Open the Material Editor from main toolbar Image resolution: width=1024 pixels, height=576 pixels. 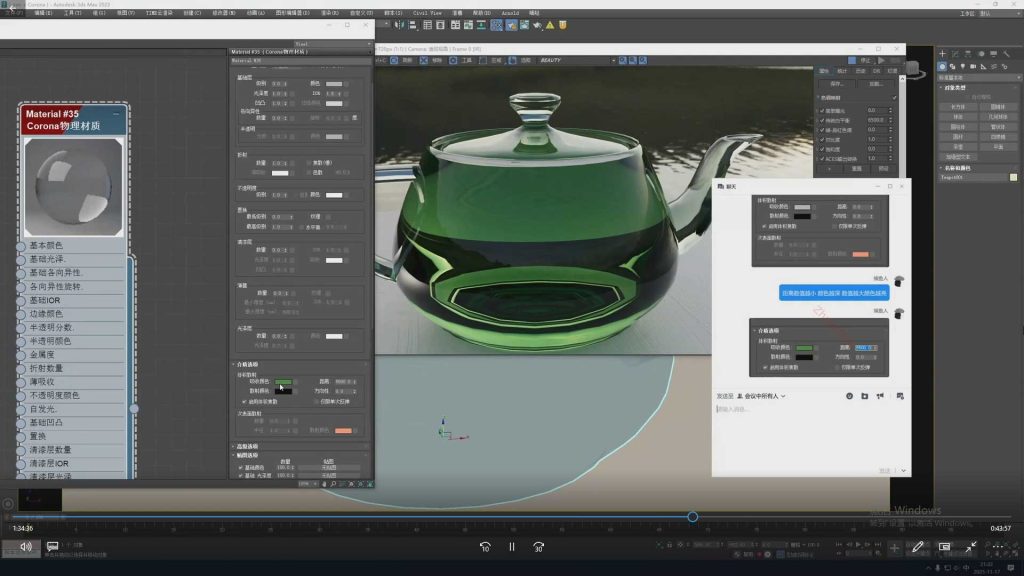click(497, 25)
